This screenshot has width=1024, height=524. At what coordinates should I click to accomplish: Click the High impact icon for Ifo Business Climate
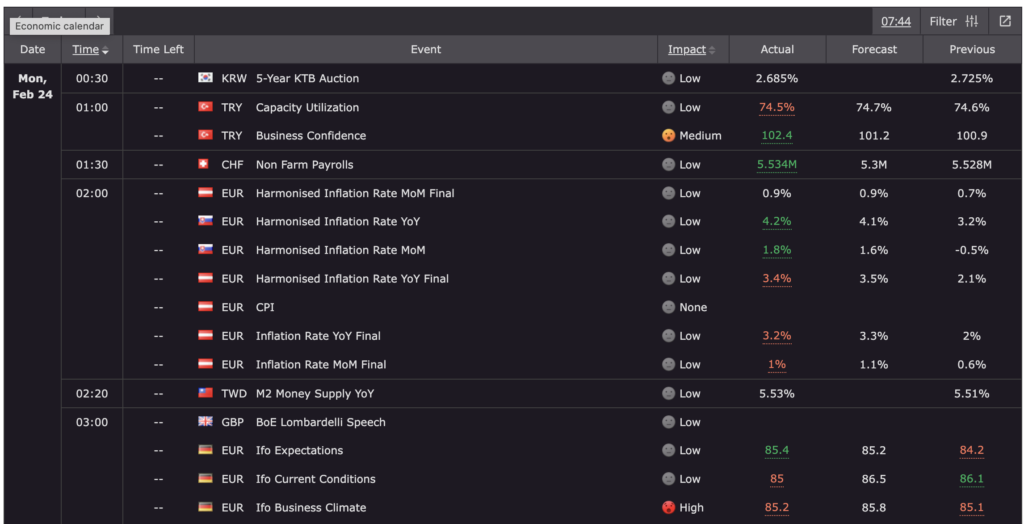pos(668,508)
